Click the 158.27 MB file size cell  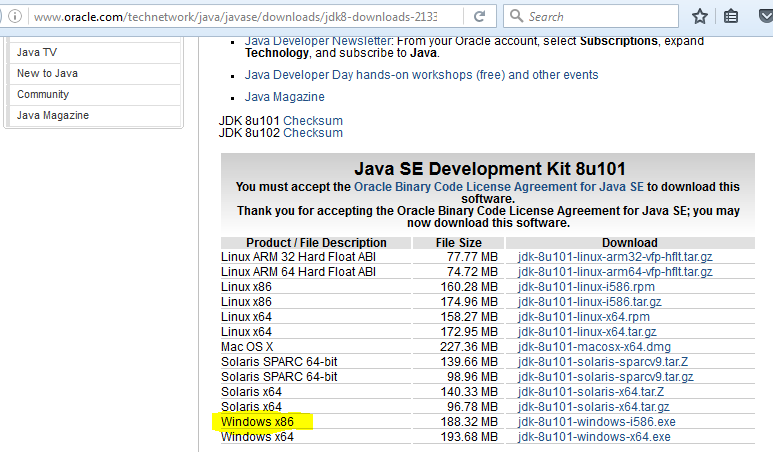coord(469,317)
